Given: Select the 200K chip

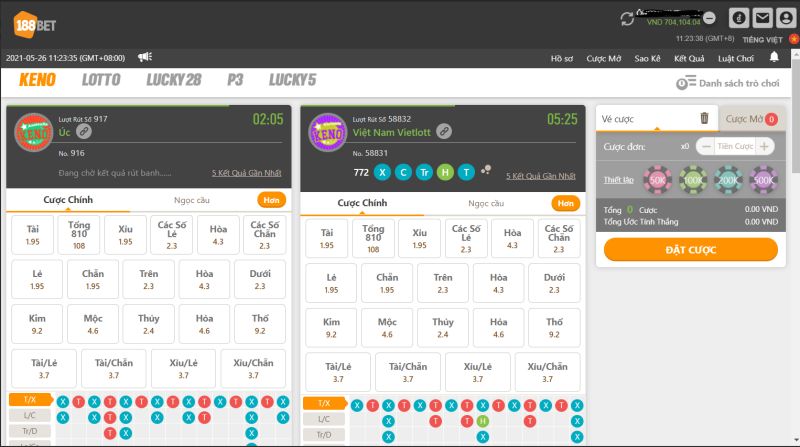Looking at the screenshot, I should 728,180.
